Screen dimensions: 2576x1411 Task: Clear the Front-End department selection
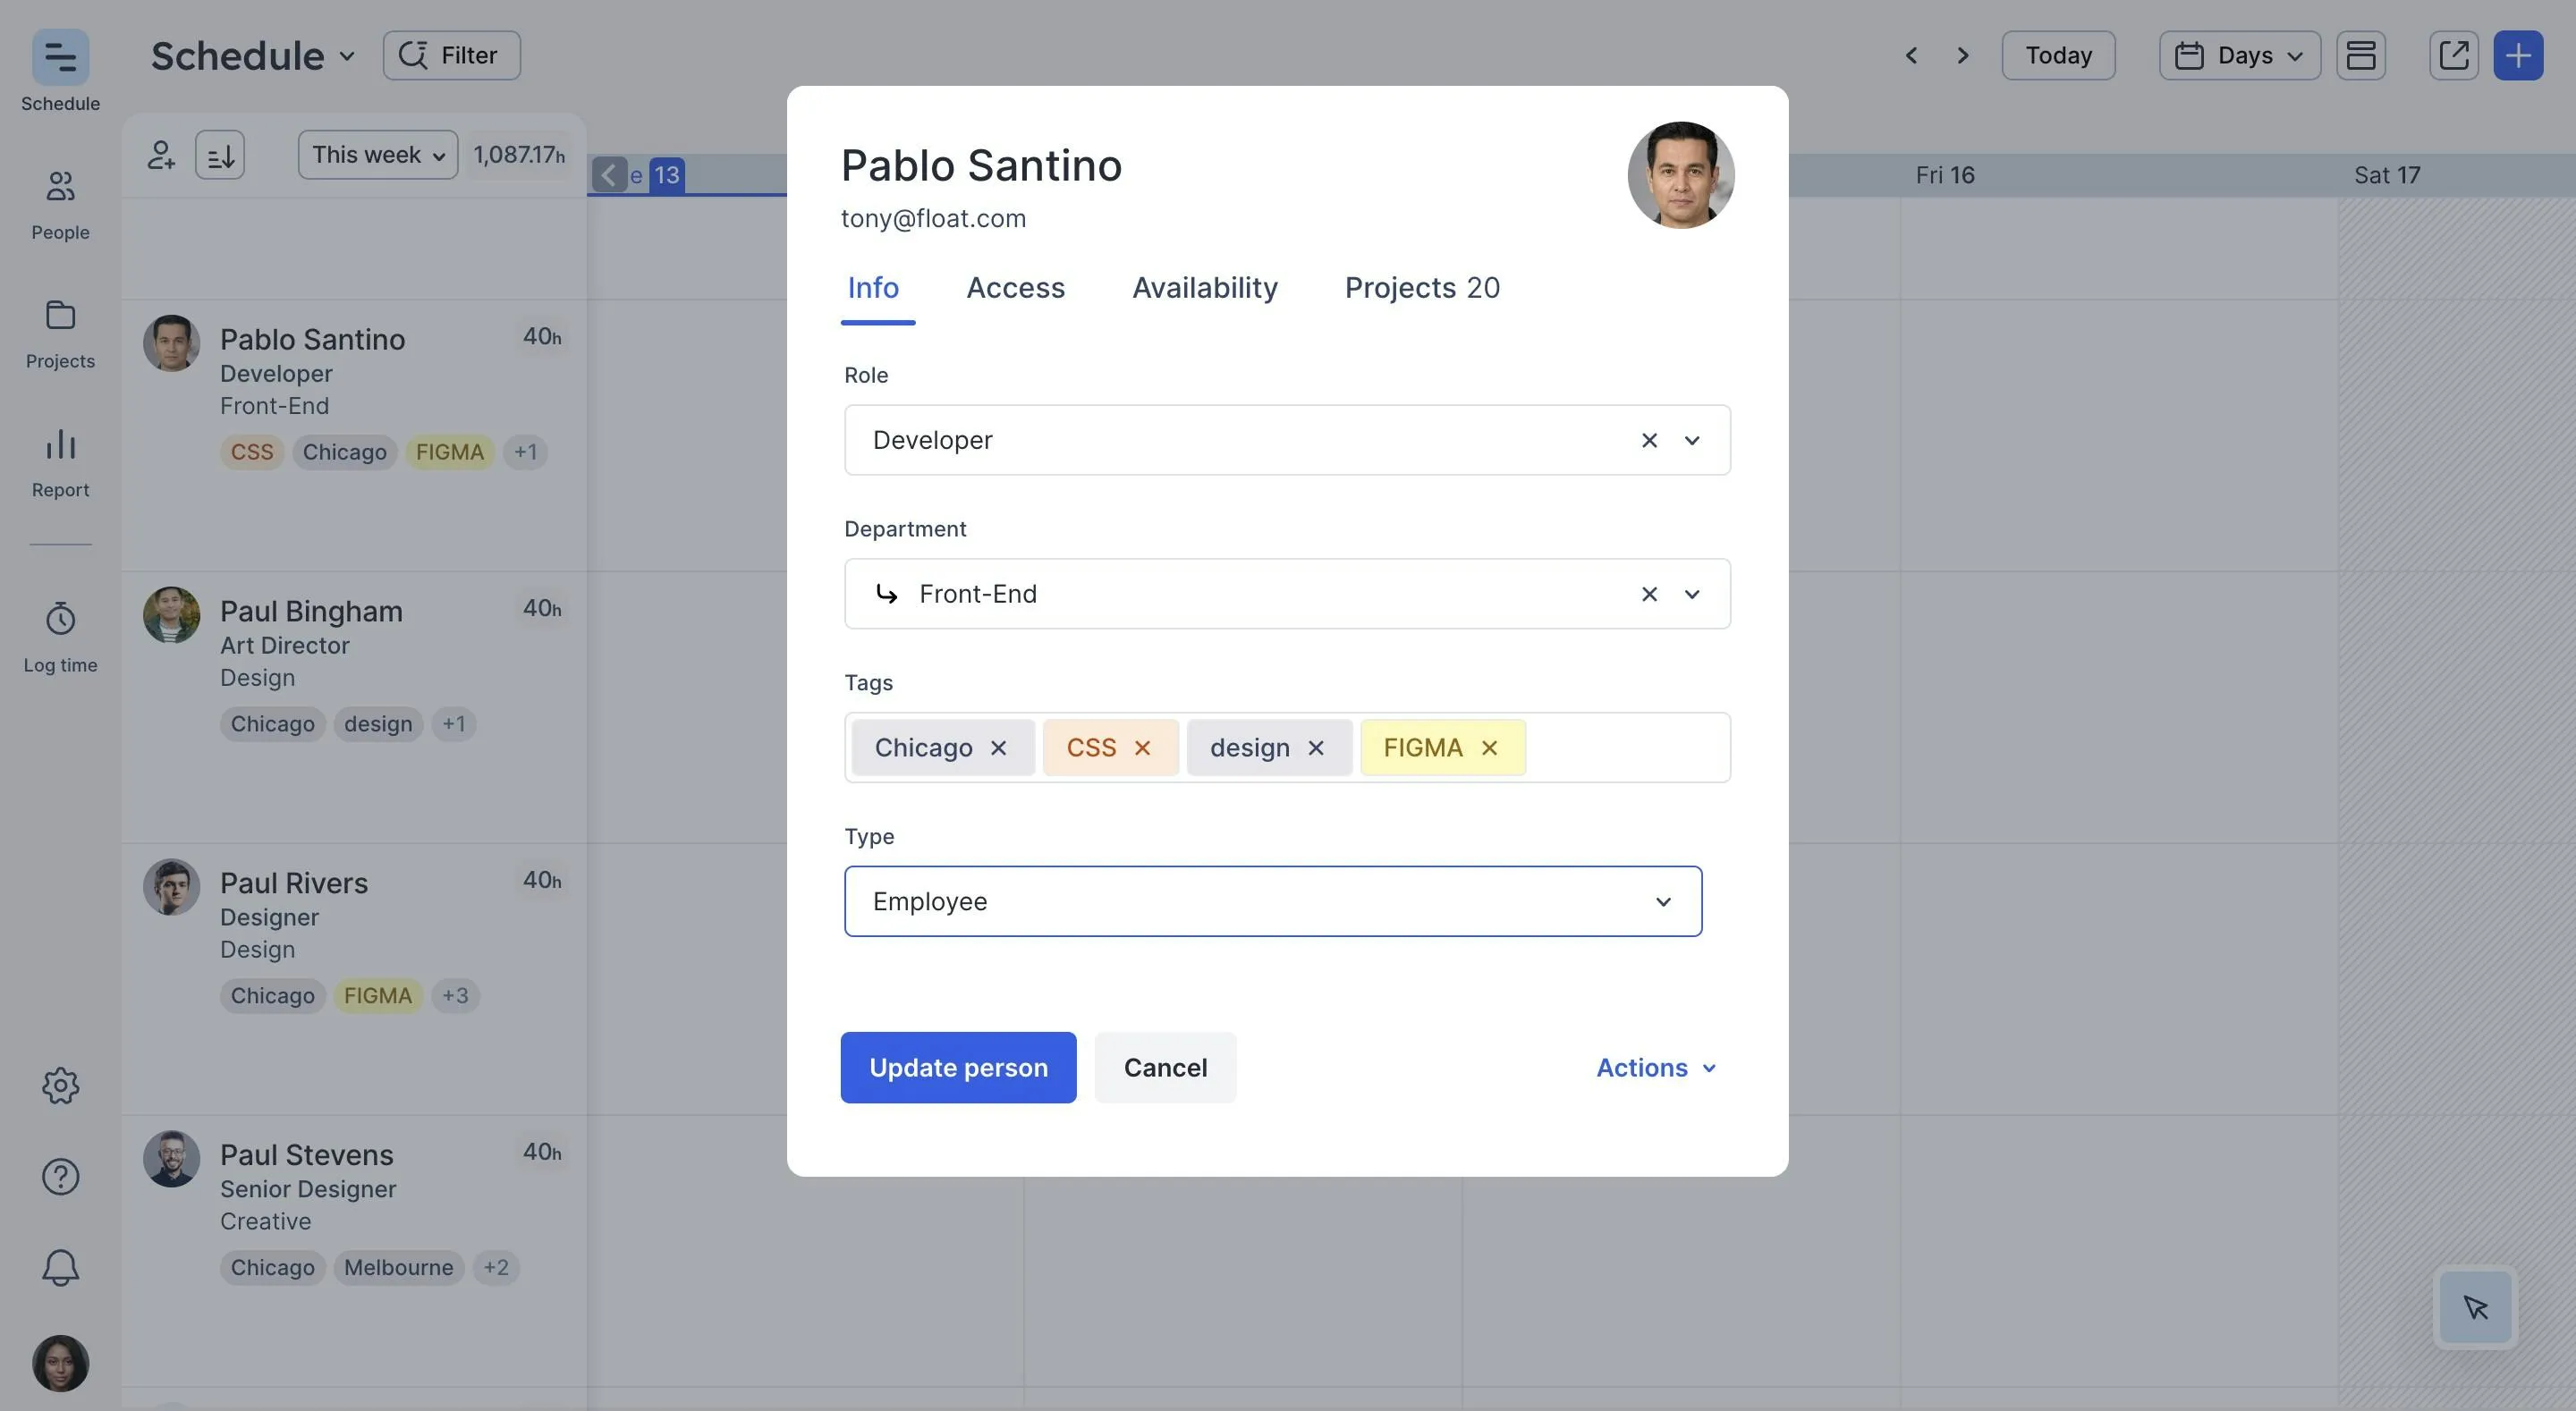[1649, 594]
